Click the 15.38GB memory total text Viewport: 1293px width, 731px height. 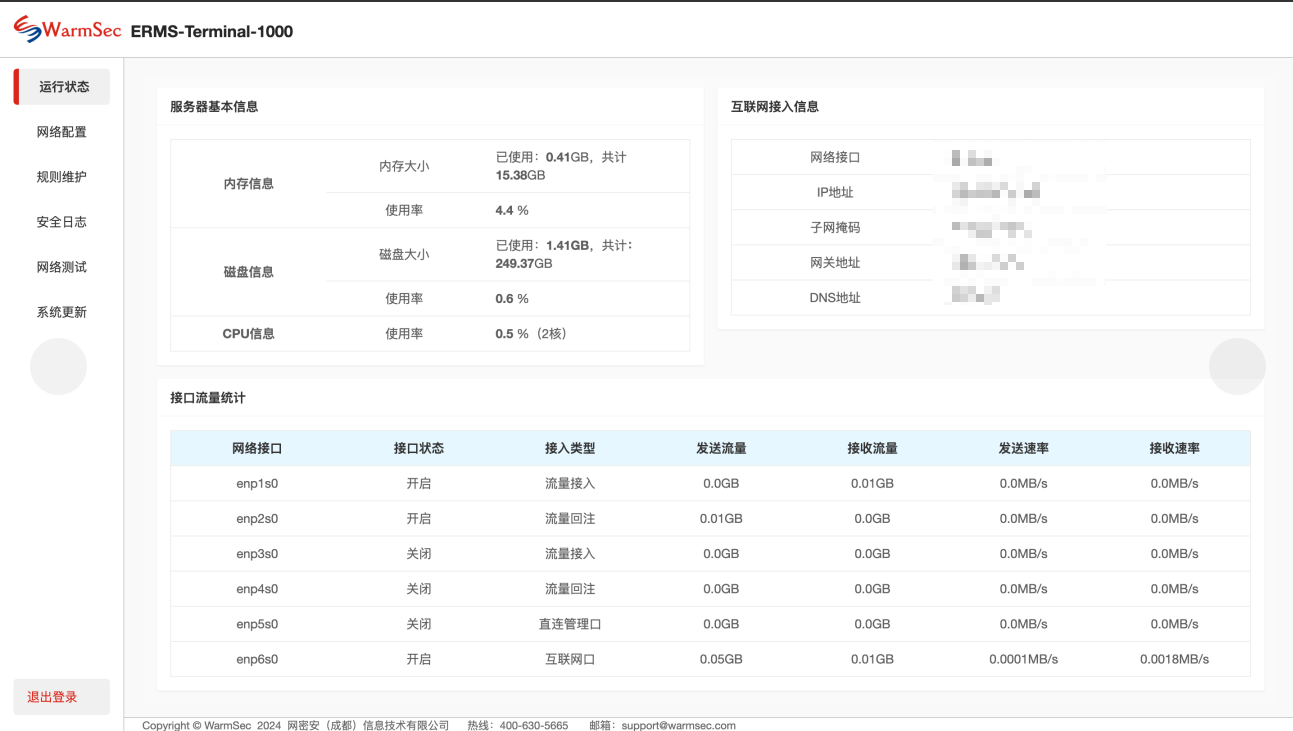pyautogui.click(x=520, y=175)
